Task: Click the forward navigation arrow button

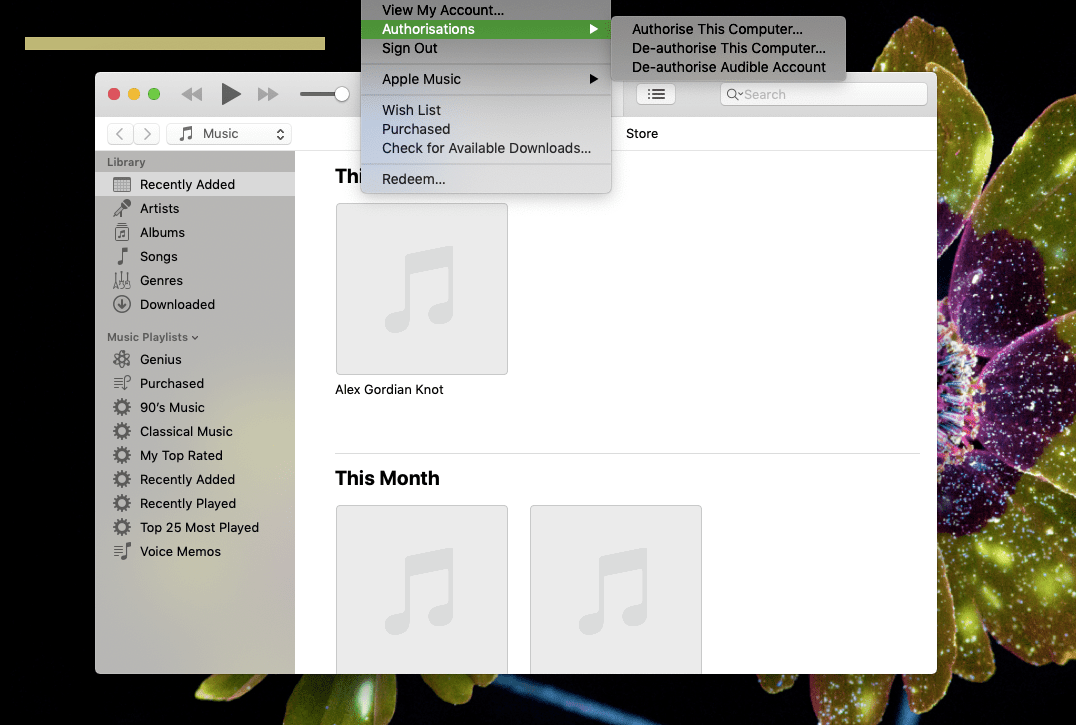Action: [147, 134]
